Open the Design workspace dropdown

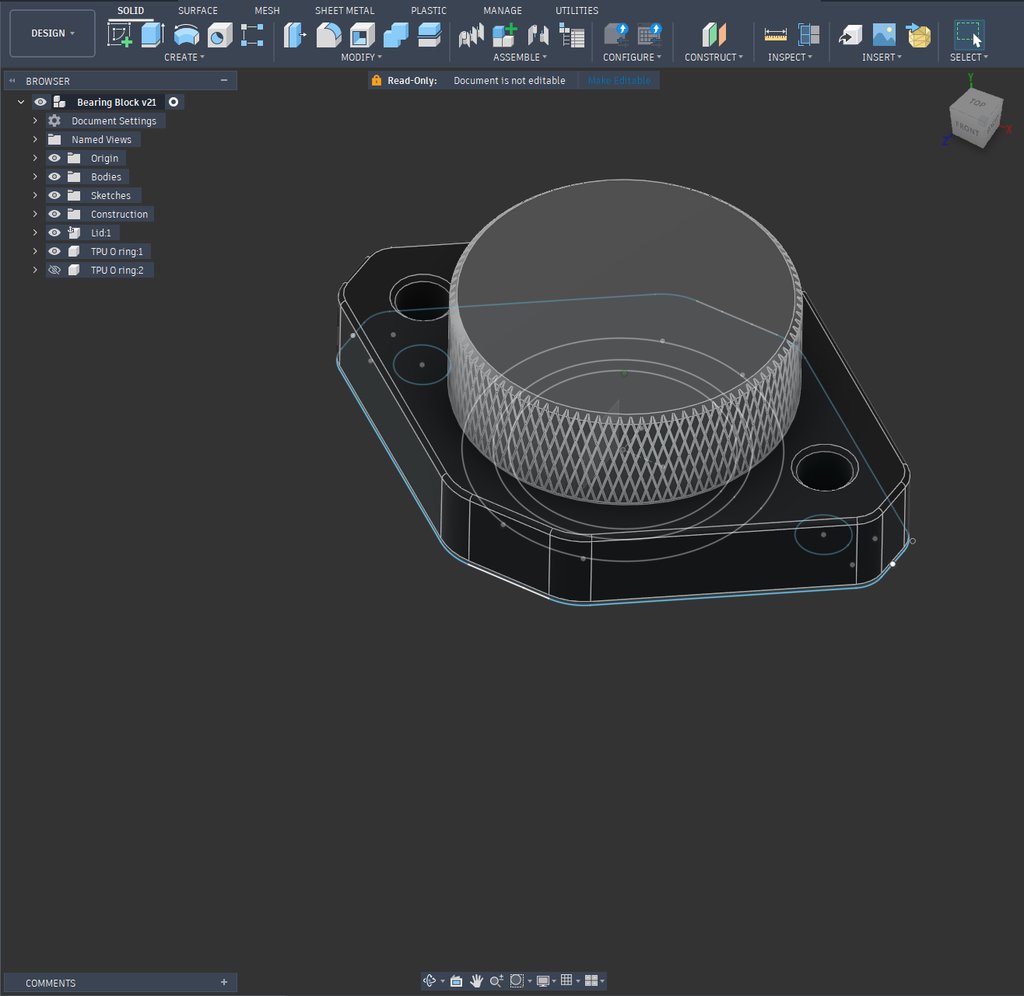point(53,33)
